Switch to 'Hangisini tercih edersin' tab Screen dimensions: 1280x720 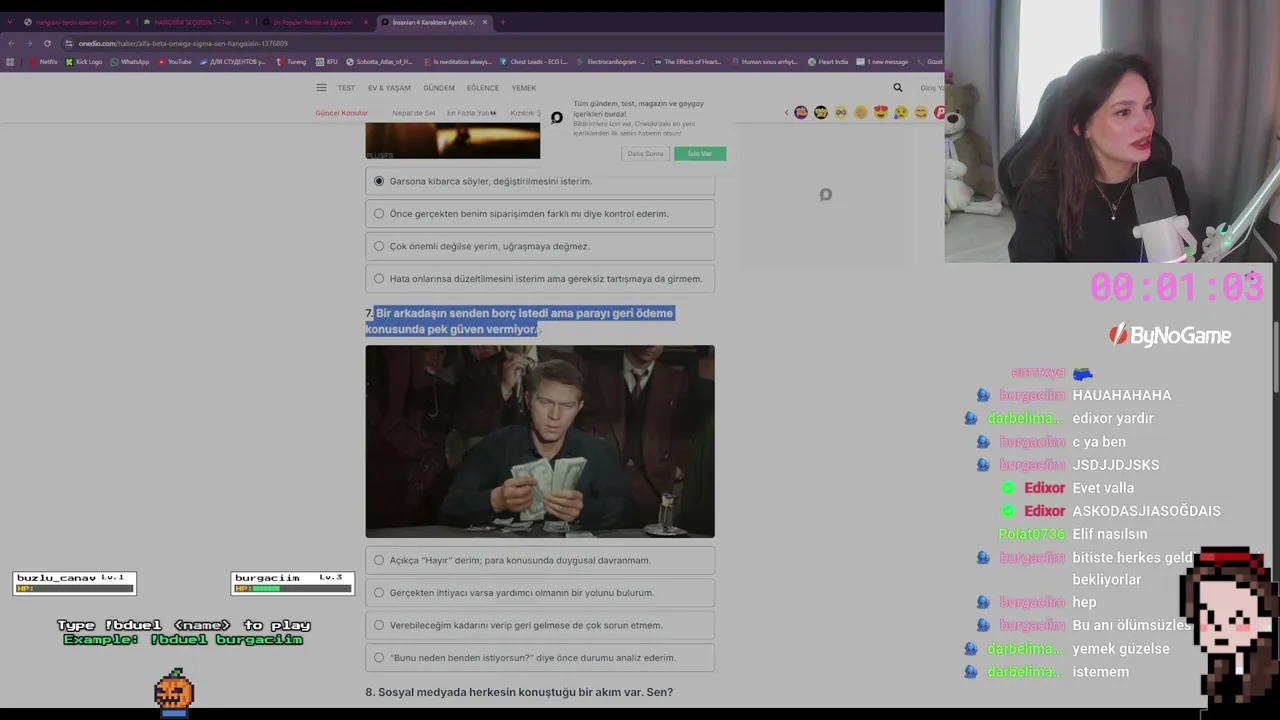tap(76, 22)
